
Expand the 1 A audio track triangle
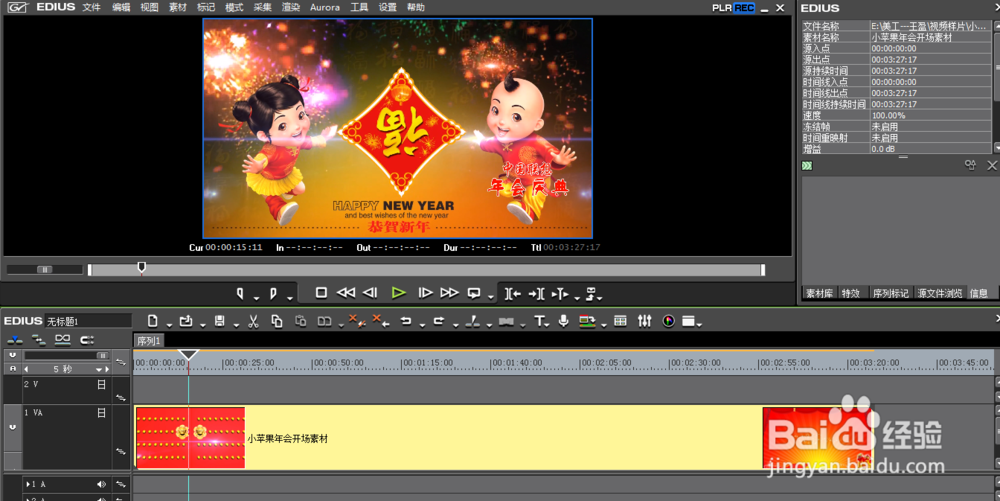27,484
